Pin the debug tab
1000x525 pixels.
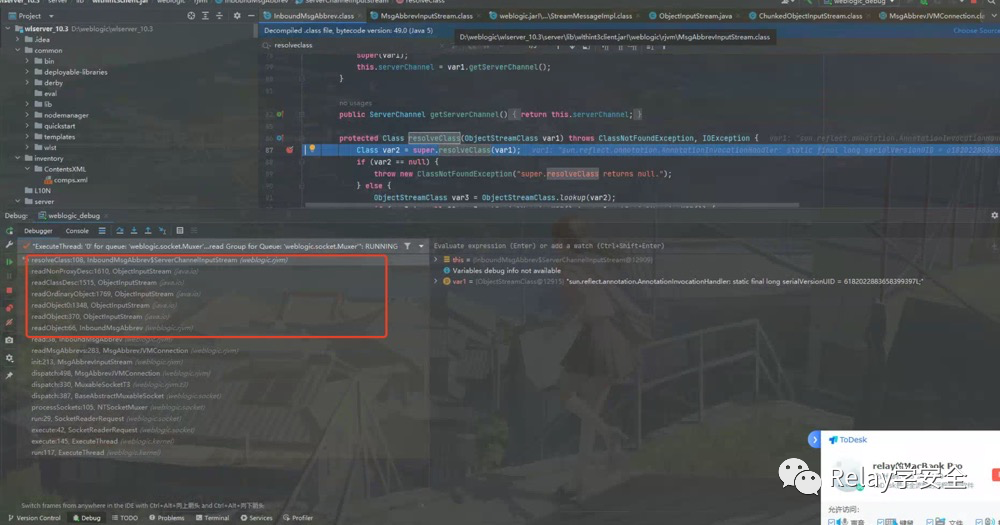9,376
